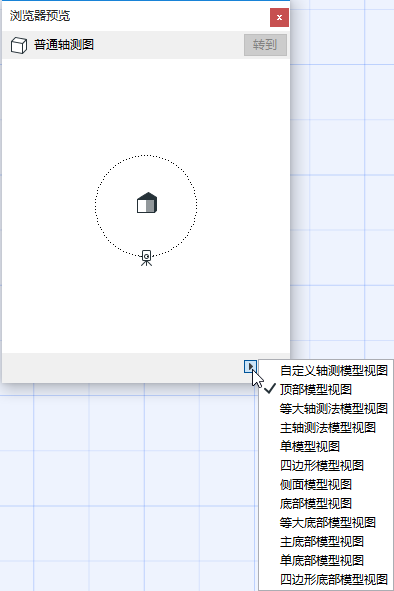394x591 pixels.
Task: Pick 四边形模型视图 from the list
Action: 326,465
